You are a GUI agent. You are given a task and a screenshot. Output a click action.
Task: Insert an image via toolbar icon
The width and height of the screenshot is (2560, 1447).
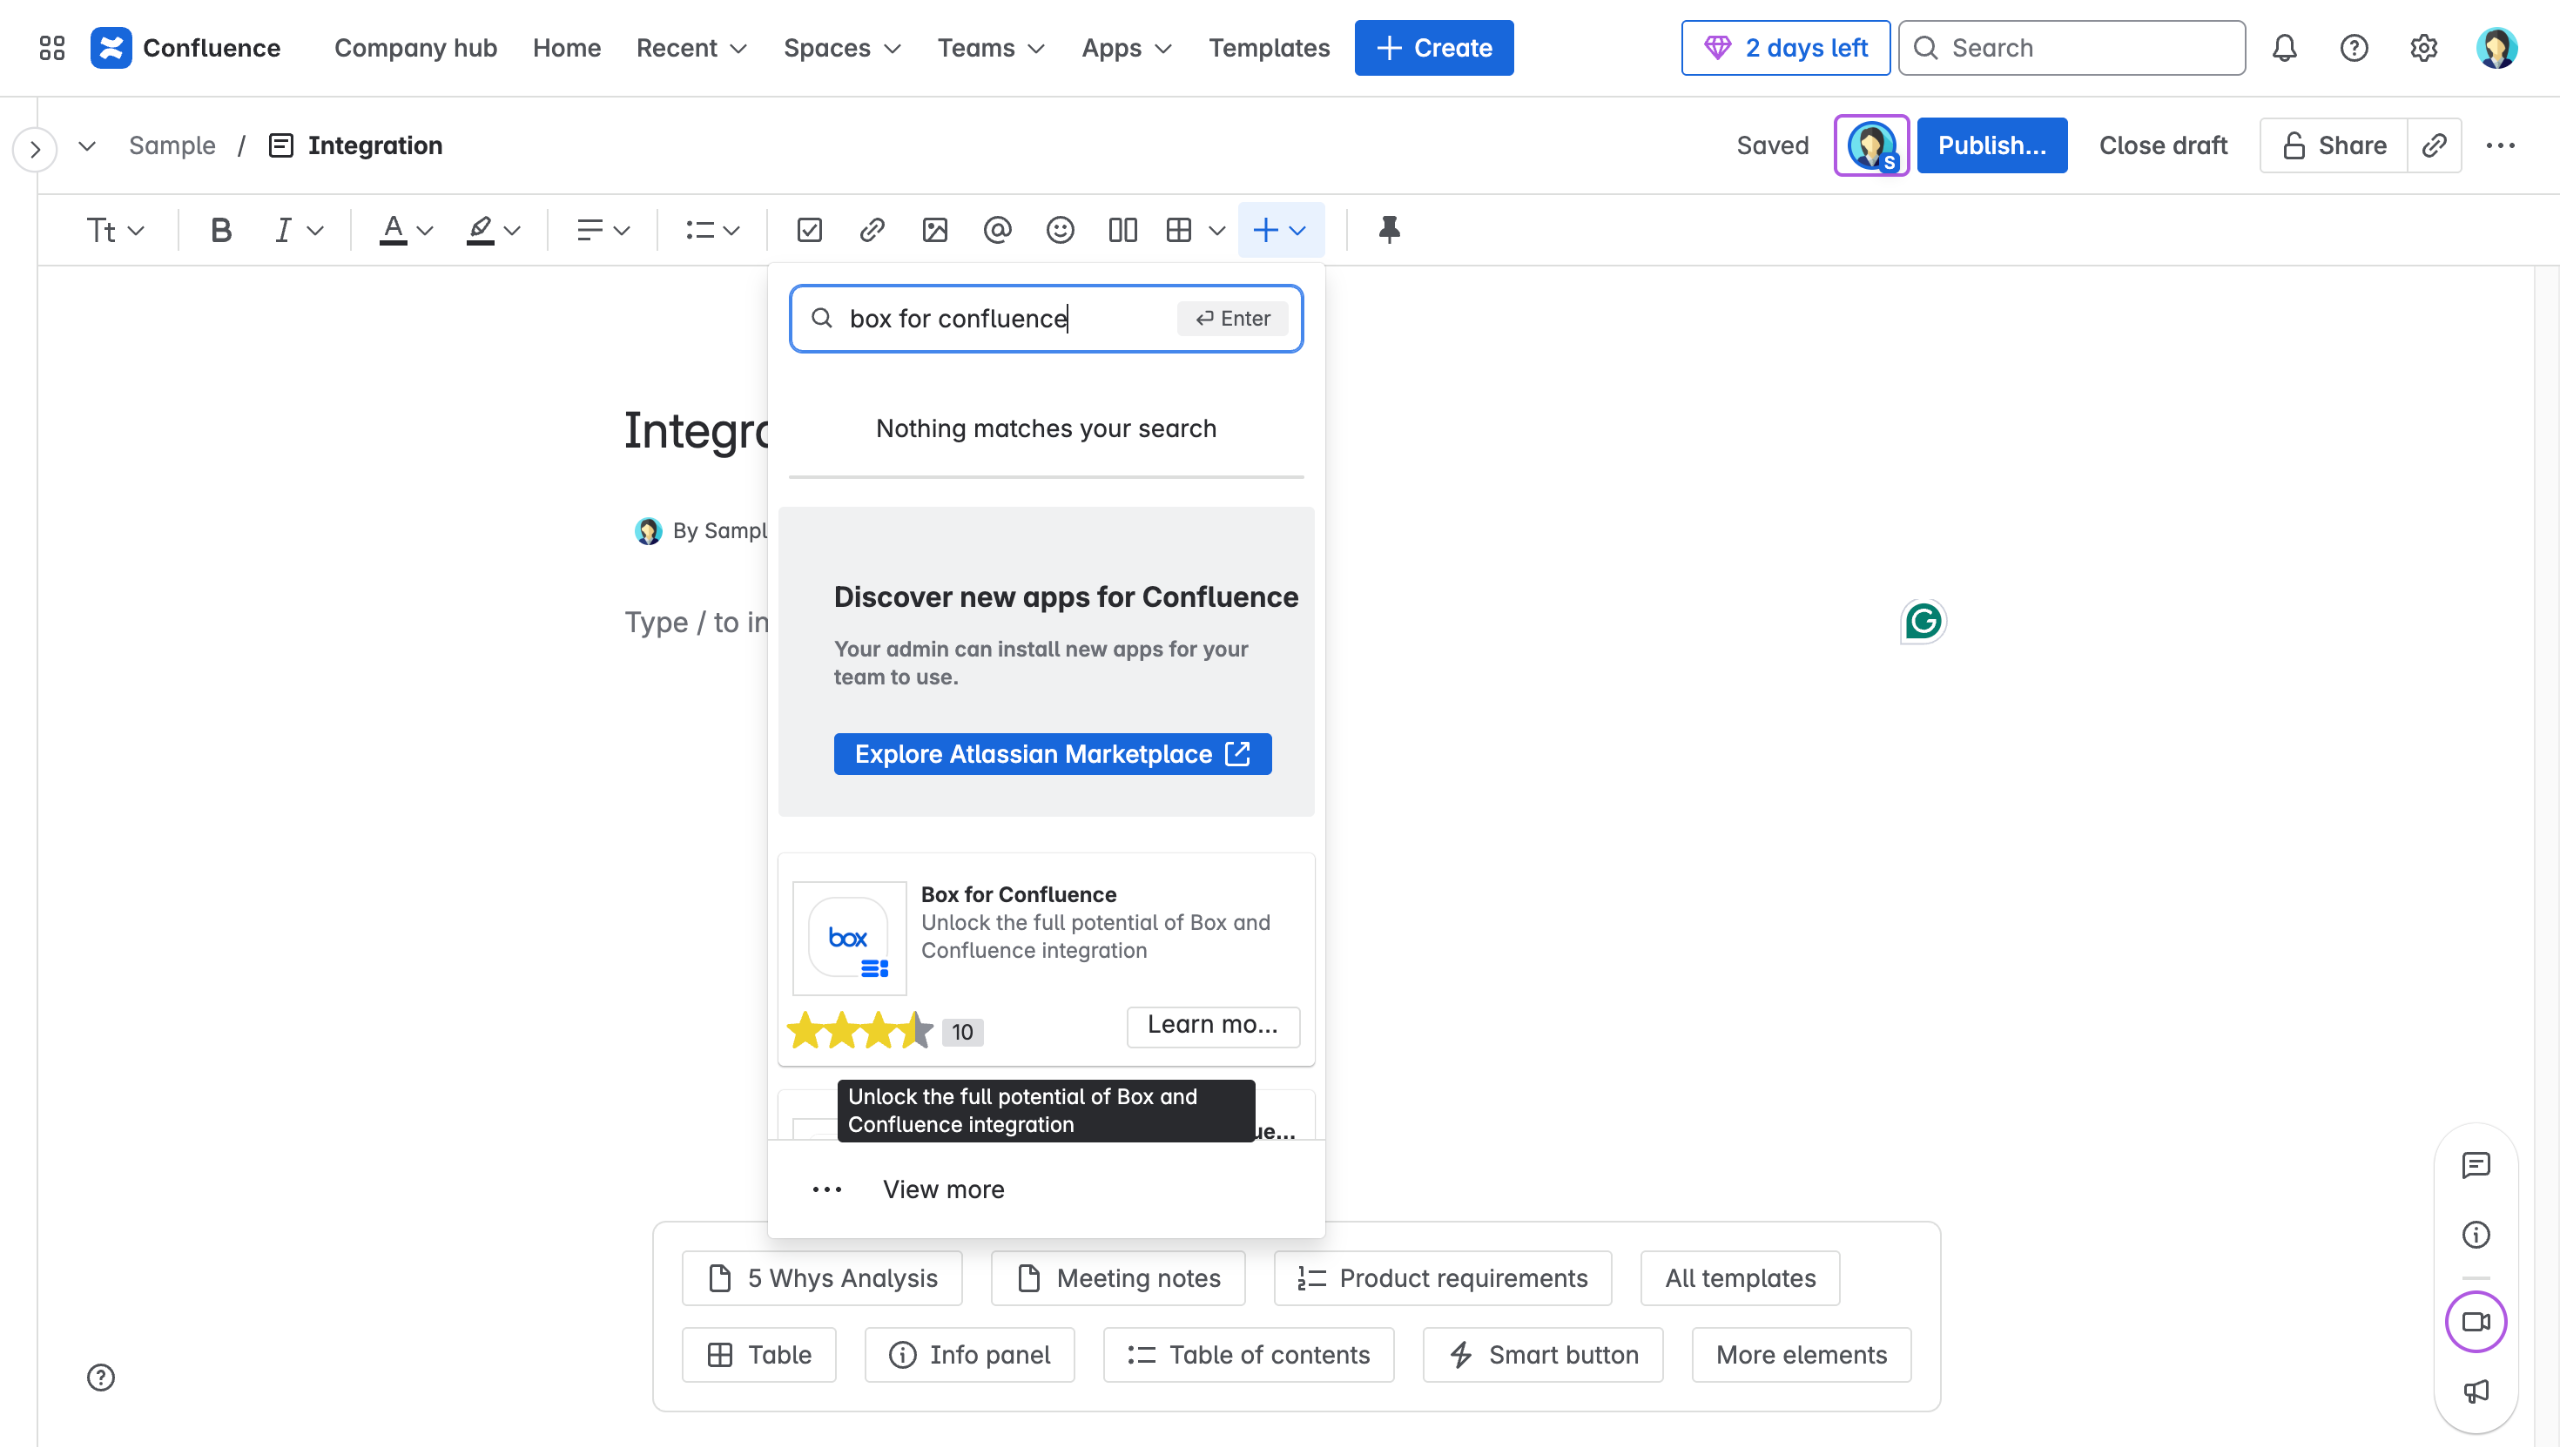tap(935, 231)
